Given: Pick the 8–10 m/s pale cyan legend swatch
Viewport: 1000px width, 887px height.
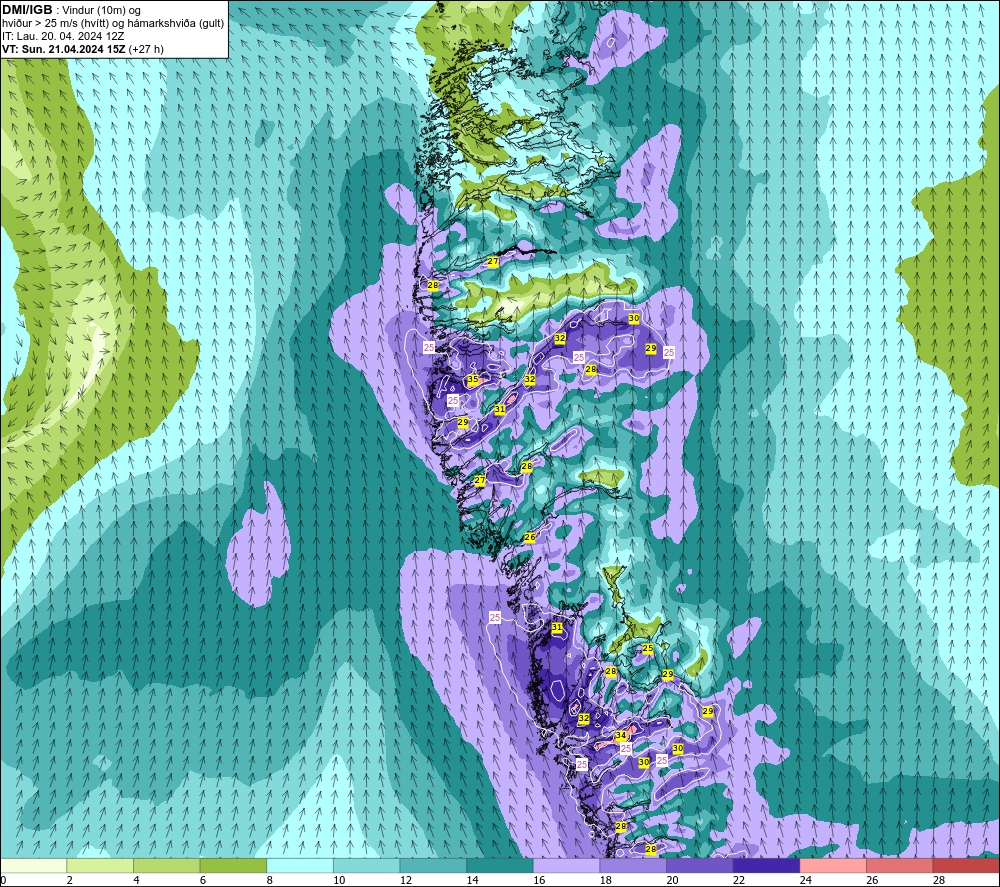Looking at the screenshot, I should pos(300,865).
